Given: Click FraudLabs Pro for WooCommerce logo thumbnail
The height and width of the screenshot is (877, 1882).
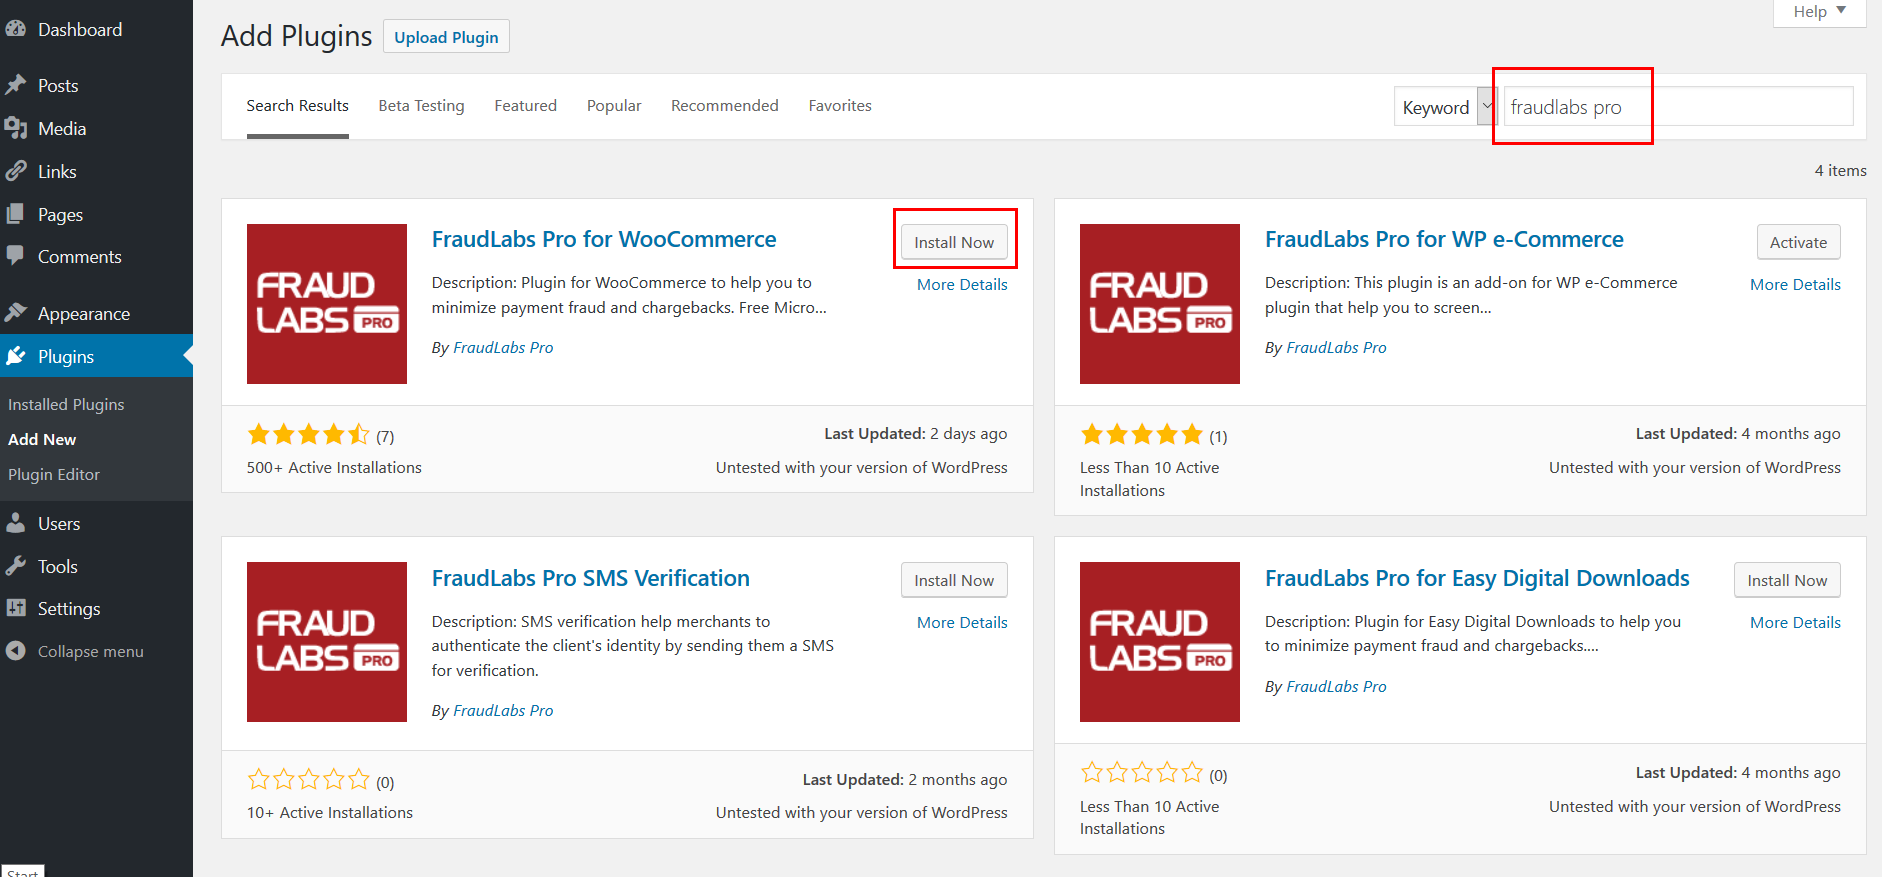Looking at the screenshot, I should point(327,304).
